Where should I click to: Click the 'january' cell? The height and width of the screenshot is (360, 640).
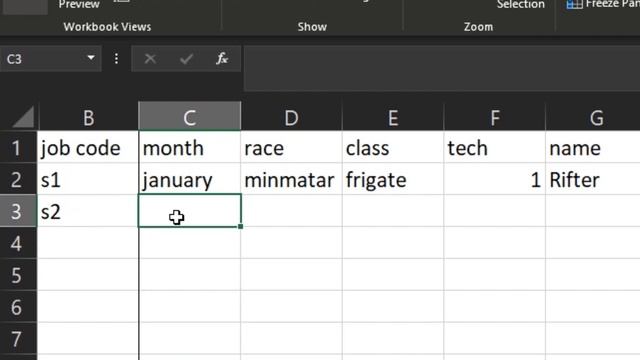click(x=190, y=179)
